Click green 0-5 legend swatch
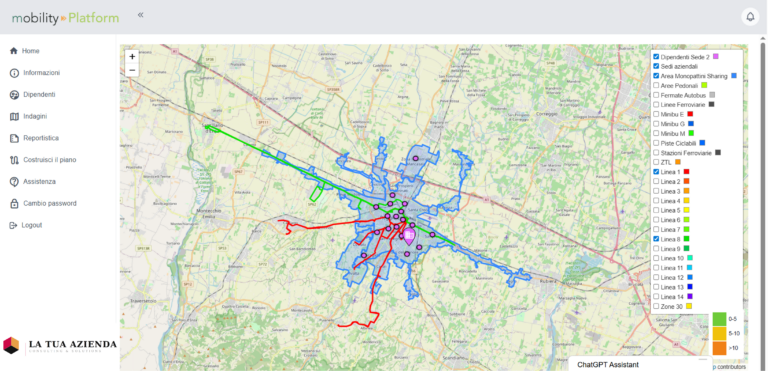This screenshot has width=768, height=371. tap(719, 319)
